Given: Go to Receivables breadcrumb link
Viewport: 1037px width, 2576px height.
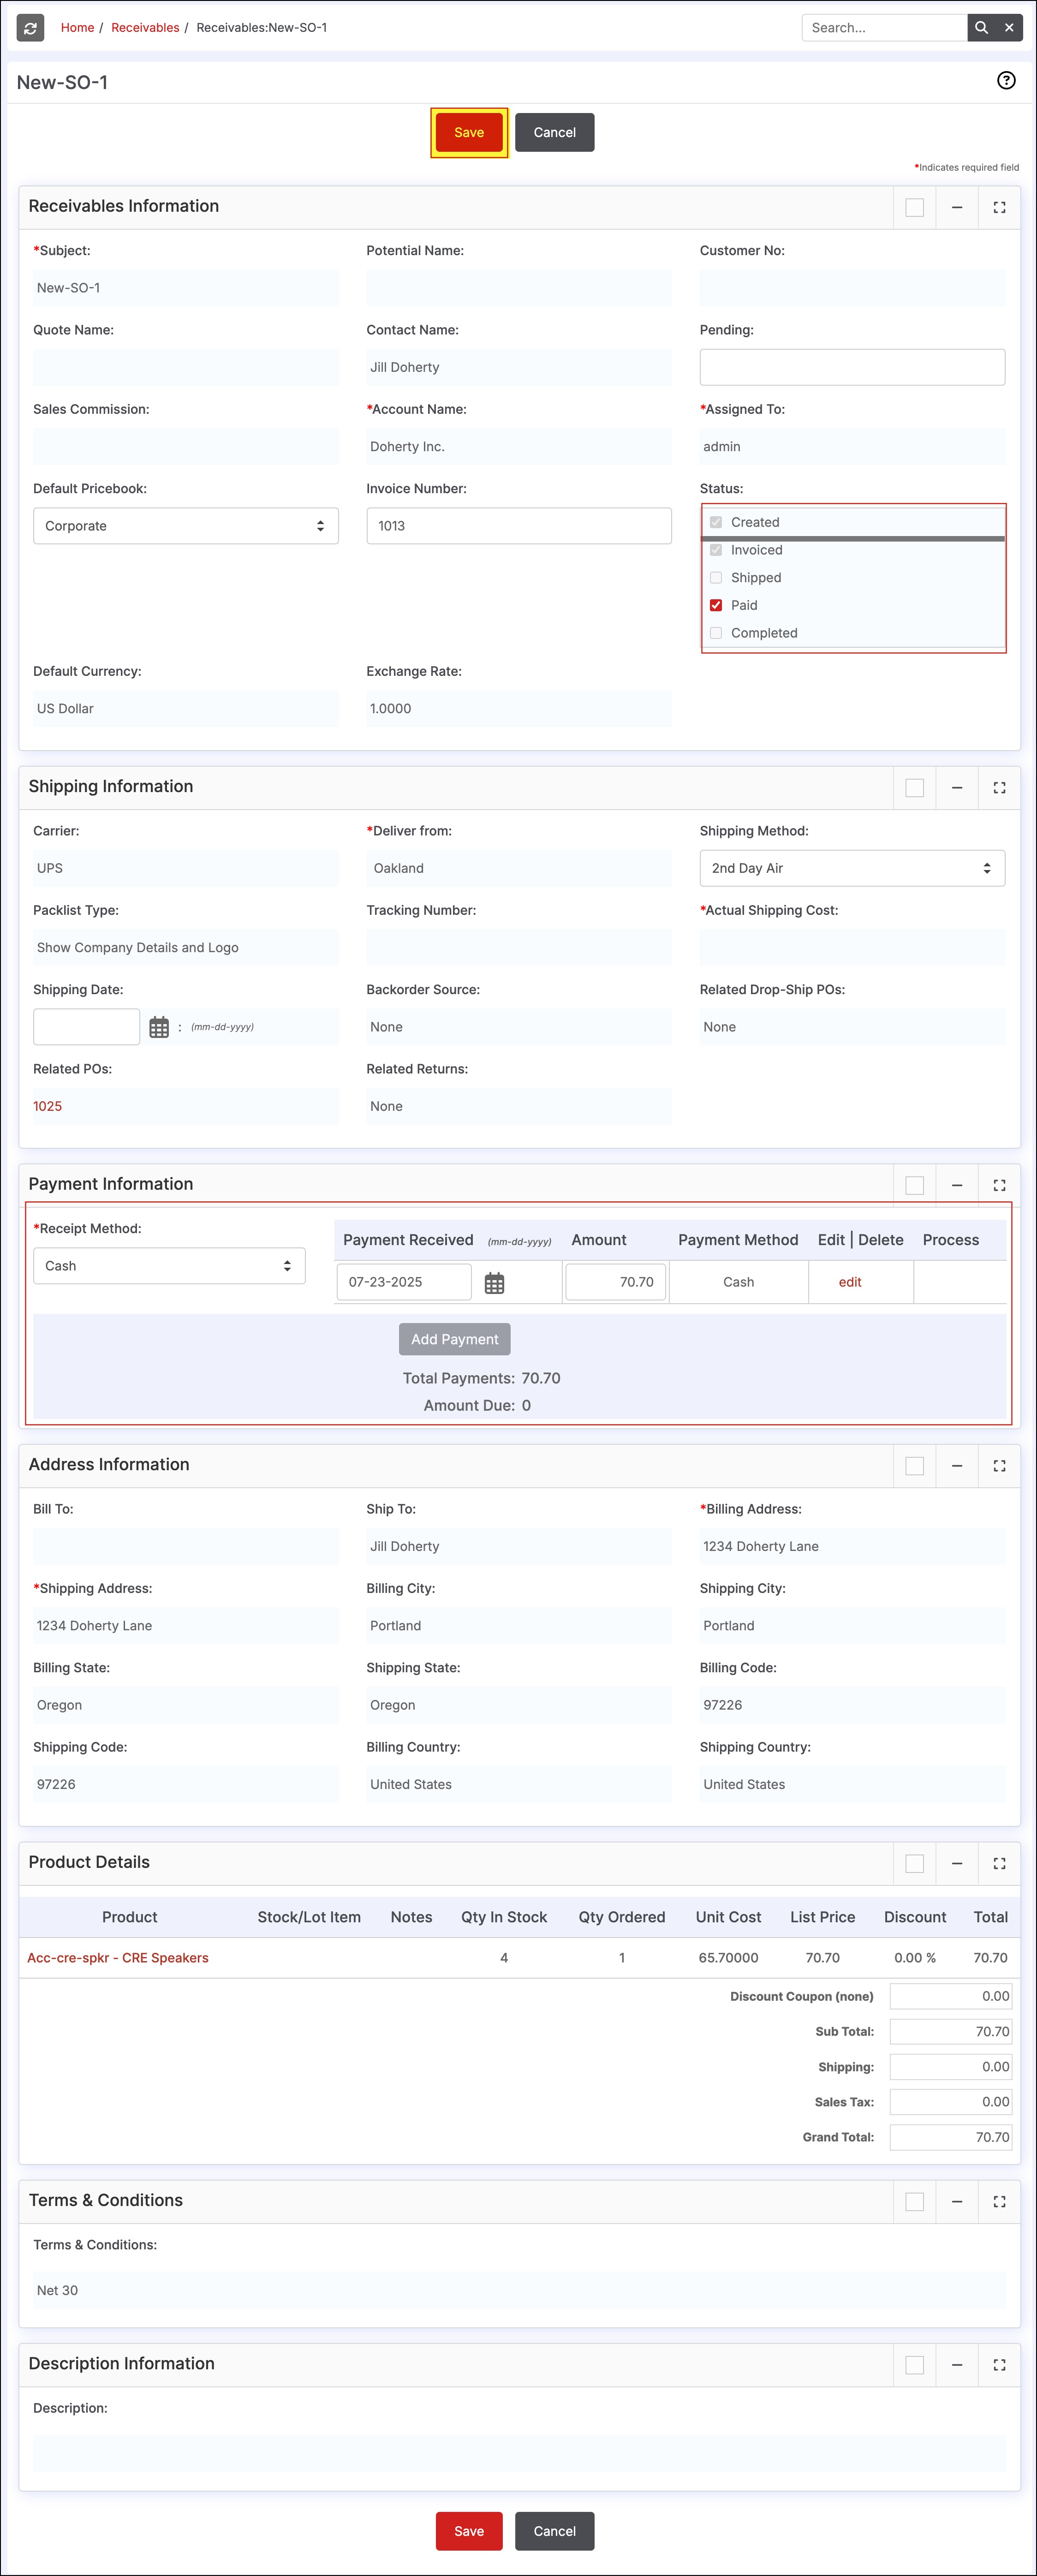Looking at the screenshot, I should (x=145, y=28).
